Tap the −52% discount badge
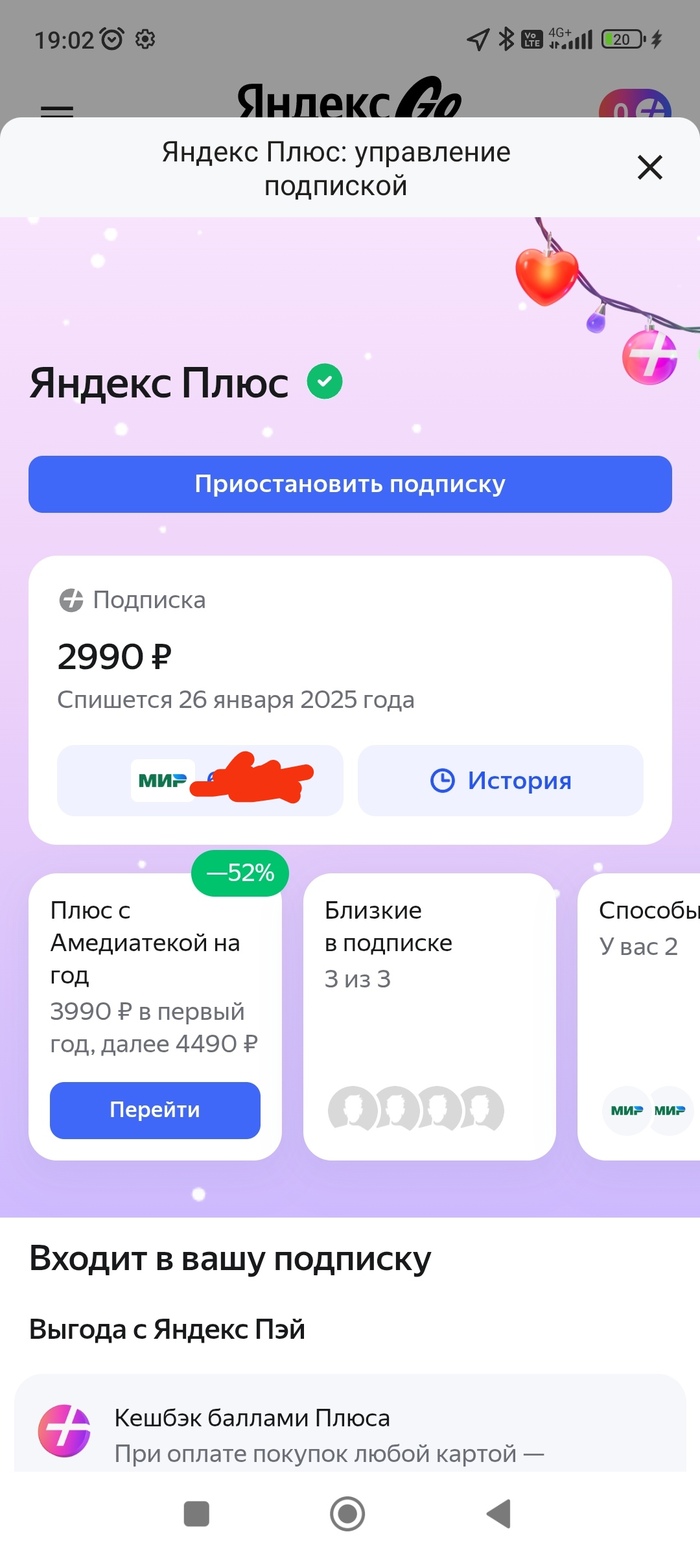The width and height of the screenshot is (700, 1556). click(x=239, y=873)
